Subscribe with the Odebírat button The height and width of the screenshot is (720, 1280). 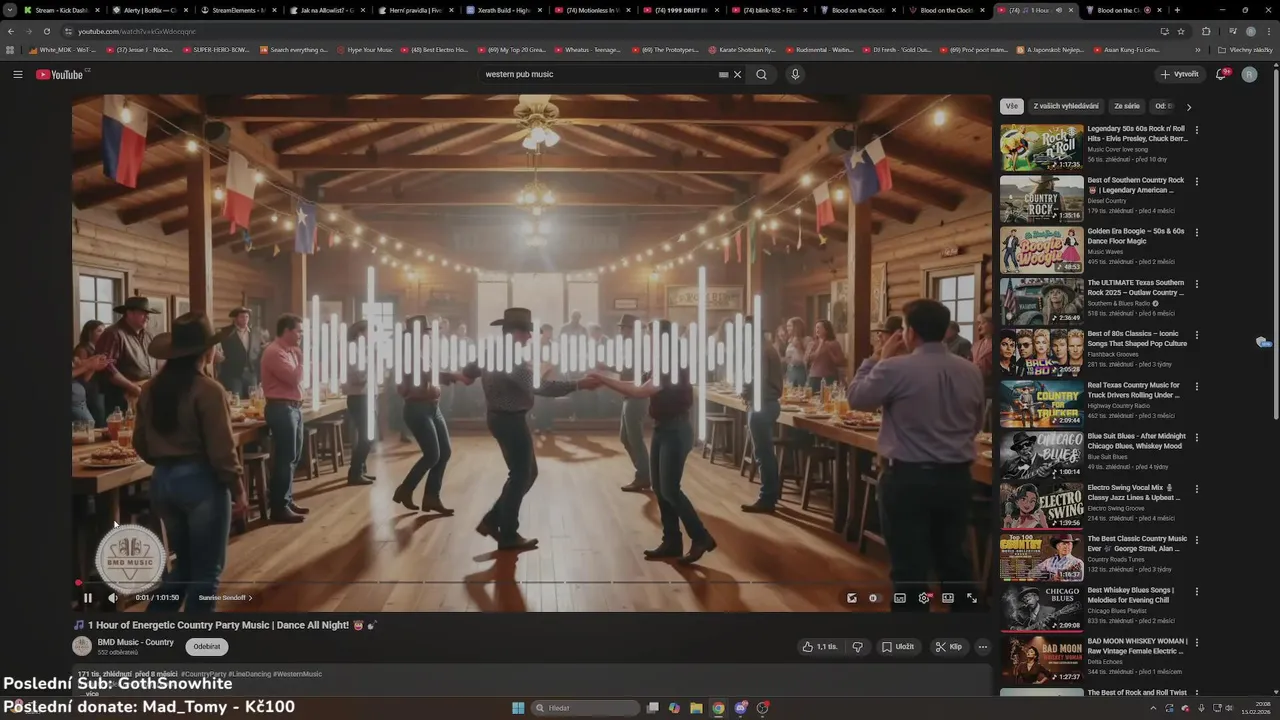[206, 647]
